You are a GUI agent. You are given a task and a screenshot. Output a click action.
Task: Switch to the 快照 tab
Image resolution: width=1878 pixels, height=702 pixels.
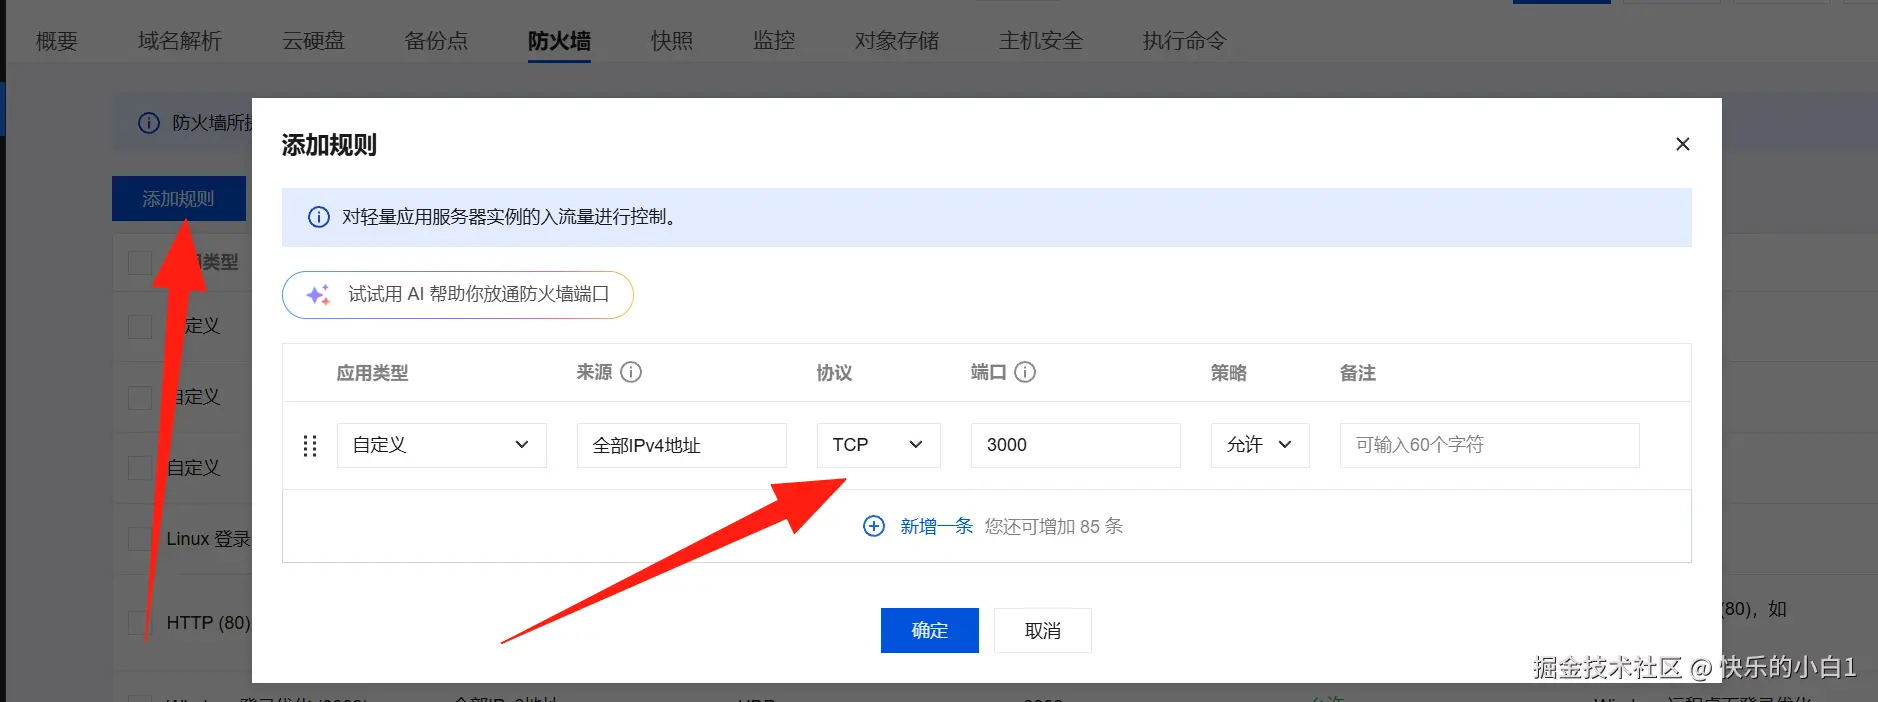click(x=672, y=41)
